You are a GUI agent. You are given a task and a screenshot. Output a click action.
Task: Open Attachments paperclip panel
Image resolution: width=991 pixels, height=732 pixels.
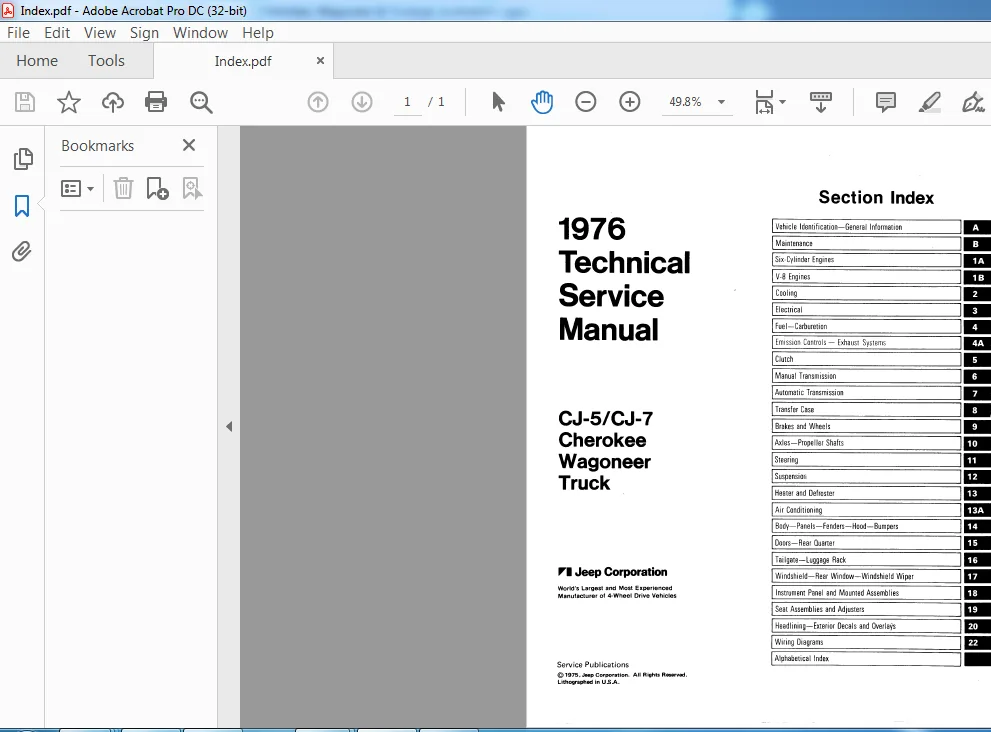click(x=21, y=252)
